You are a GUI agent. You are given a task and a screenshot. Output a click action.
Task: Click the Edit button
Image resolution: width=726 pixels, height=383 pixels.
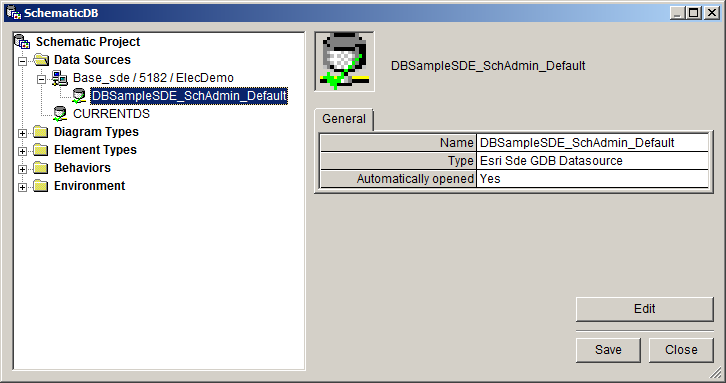click(645, 309)
